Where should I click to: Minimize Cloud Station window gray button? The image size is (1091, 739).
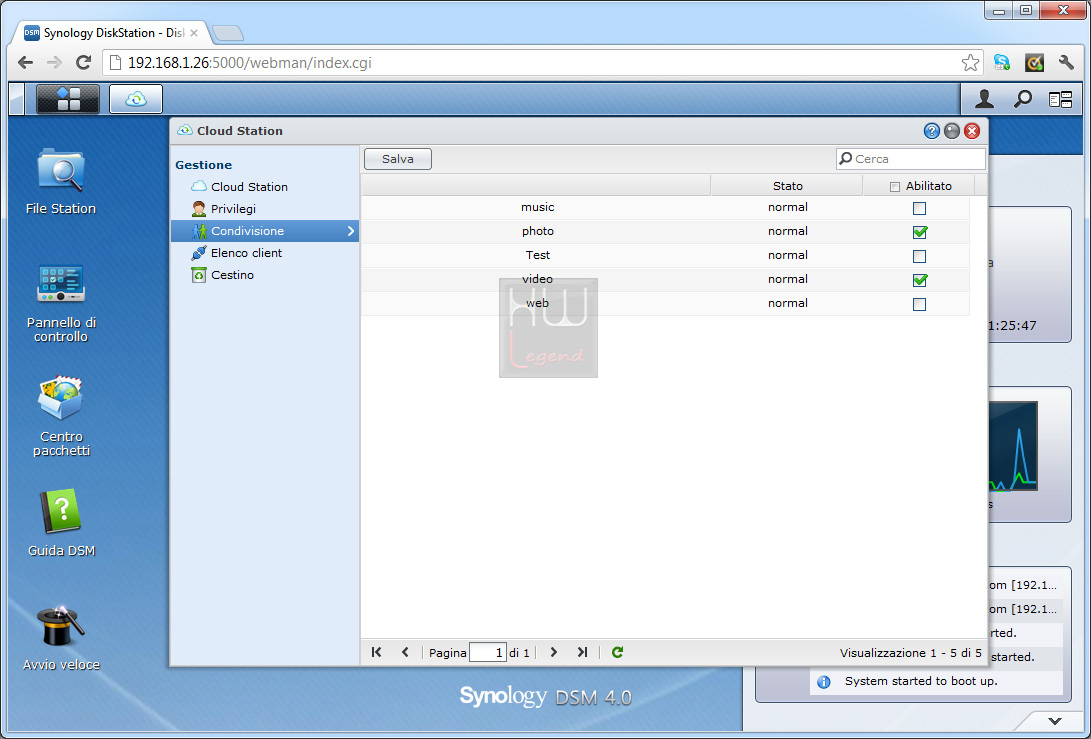[952, 131]
